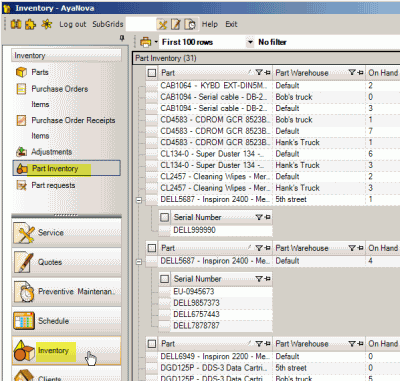Click the Inventory shapes icon
Viewport: 400px width, 381px height.
[24, 351]
